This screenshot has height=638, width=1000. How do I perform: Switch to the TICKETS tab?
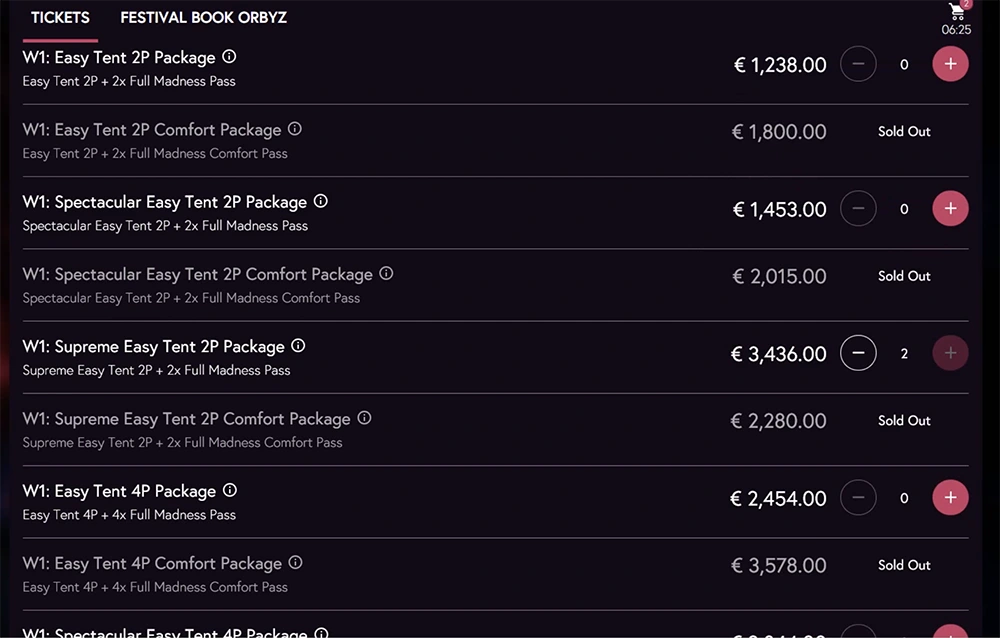click(60, 18)
